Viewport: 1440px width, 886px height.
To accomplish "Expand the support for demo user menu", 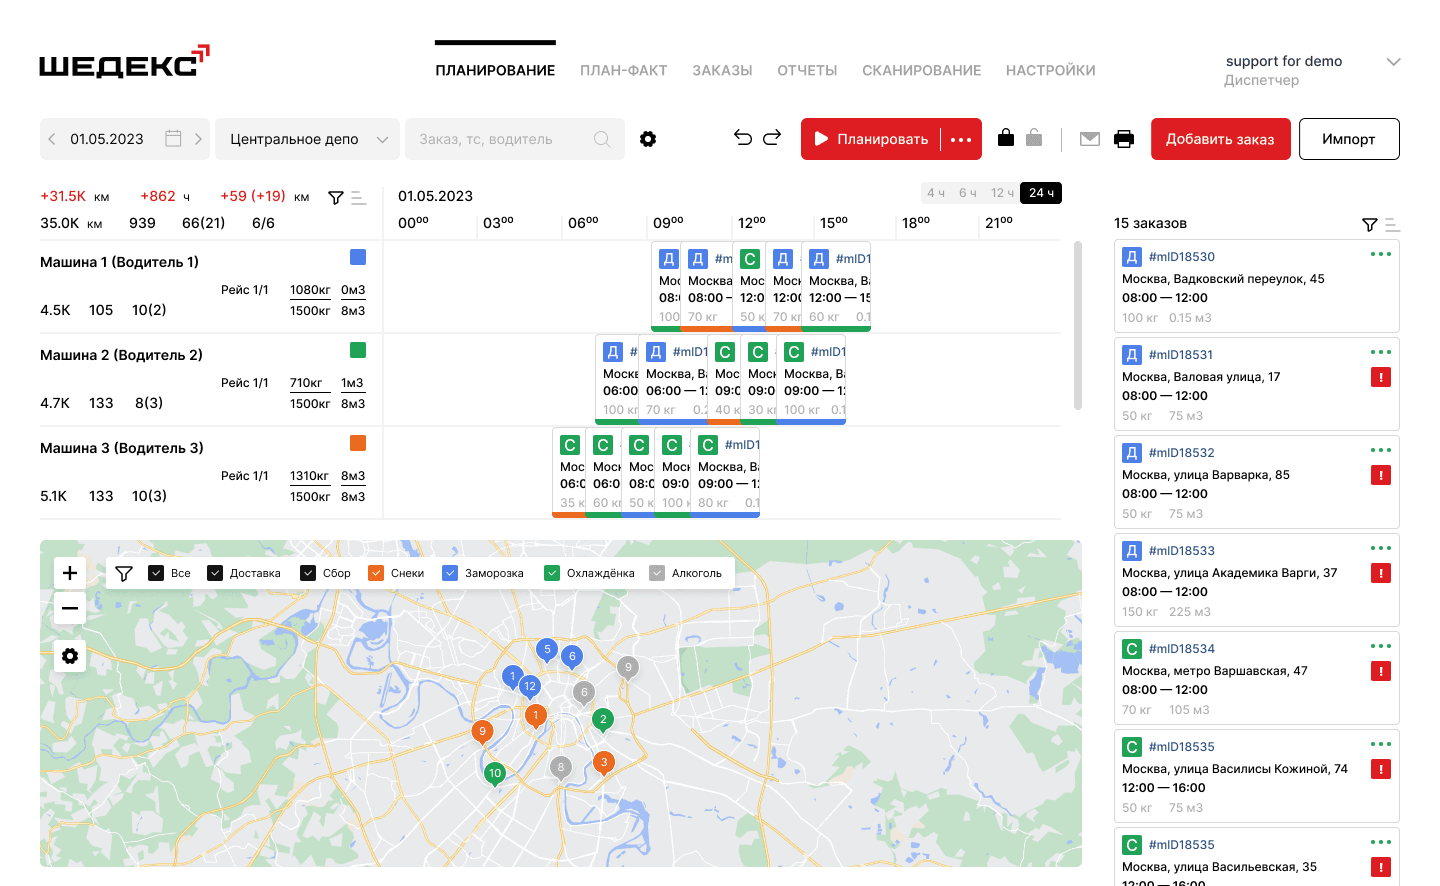I will pyautogui.click(x=1394, y=62).
